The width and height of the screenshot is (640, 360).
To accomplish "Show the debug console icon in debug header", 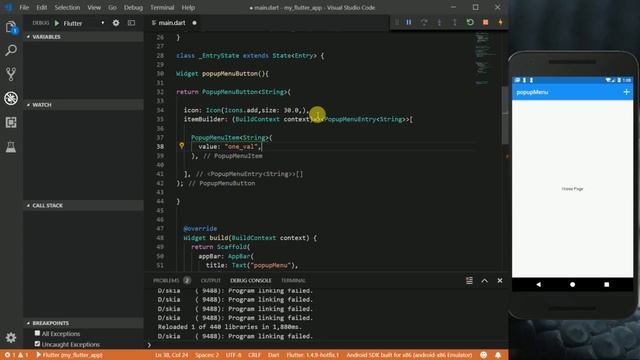I will [131, 23].
